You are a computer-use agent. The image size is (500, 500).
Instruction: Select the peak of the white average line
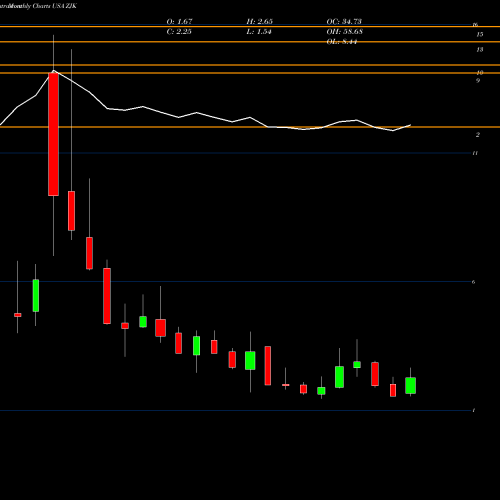click(x=54, y=70)
